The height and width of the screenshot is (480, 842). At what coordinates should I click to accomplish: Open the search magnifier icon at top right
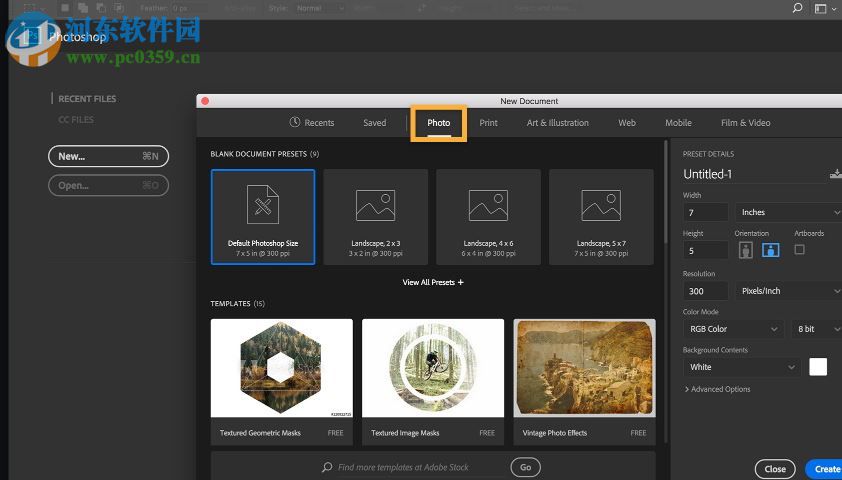click(797, 8)
